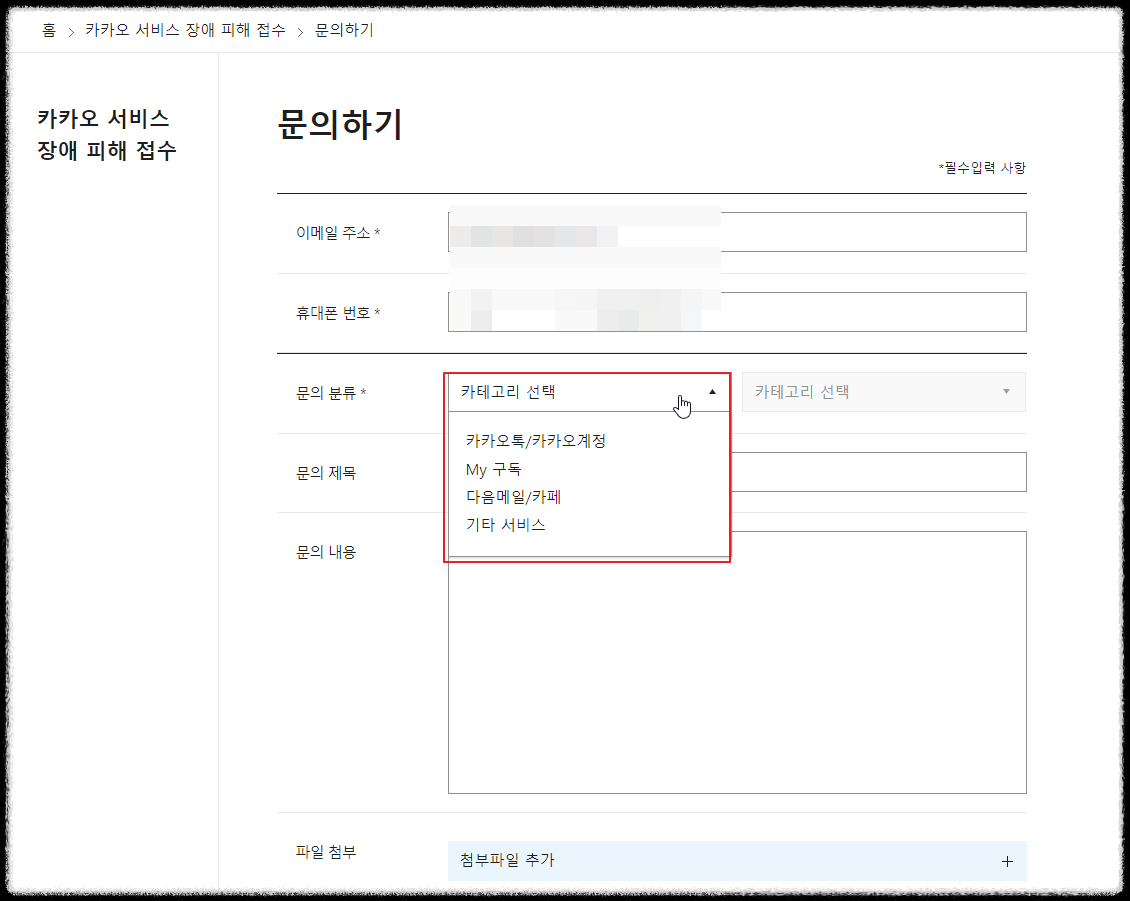Click the 파일 첨부 label
This screenshot has width=1130, height=901.
tap(326, 852)
